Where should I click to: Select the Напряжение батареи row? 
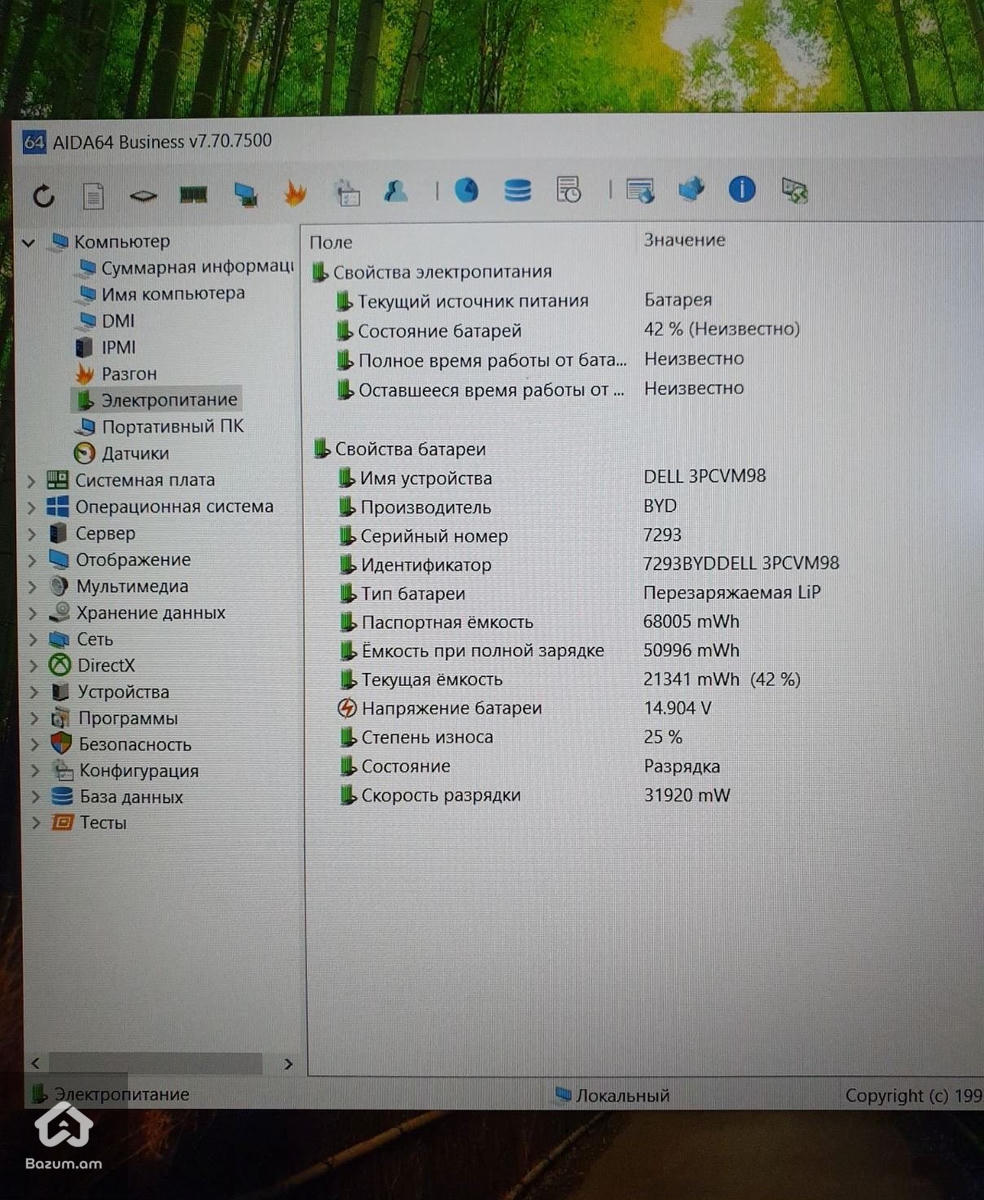coord(440,709)
